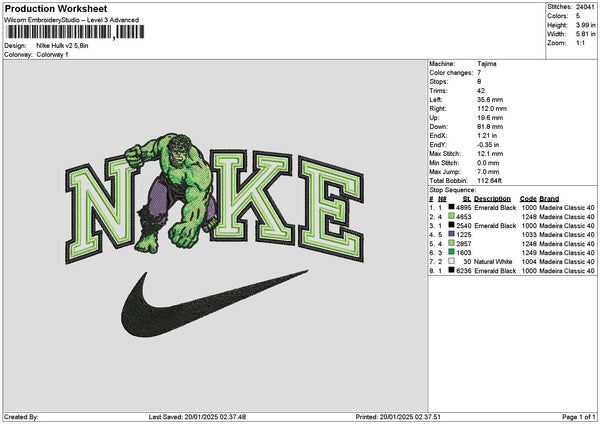Click the black swatch for stop 1 (4895 stitches)
Screen dimensions: 600x424
(x=452, y=207)
